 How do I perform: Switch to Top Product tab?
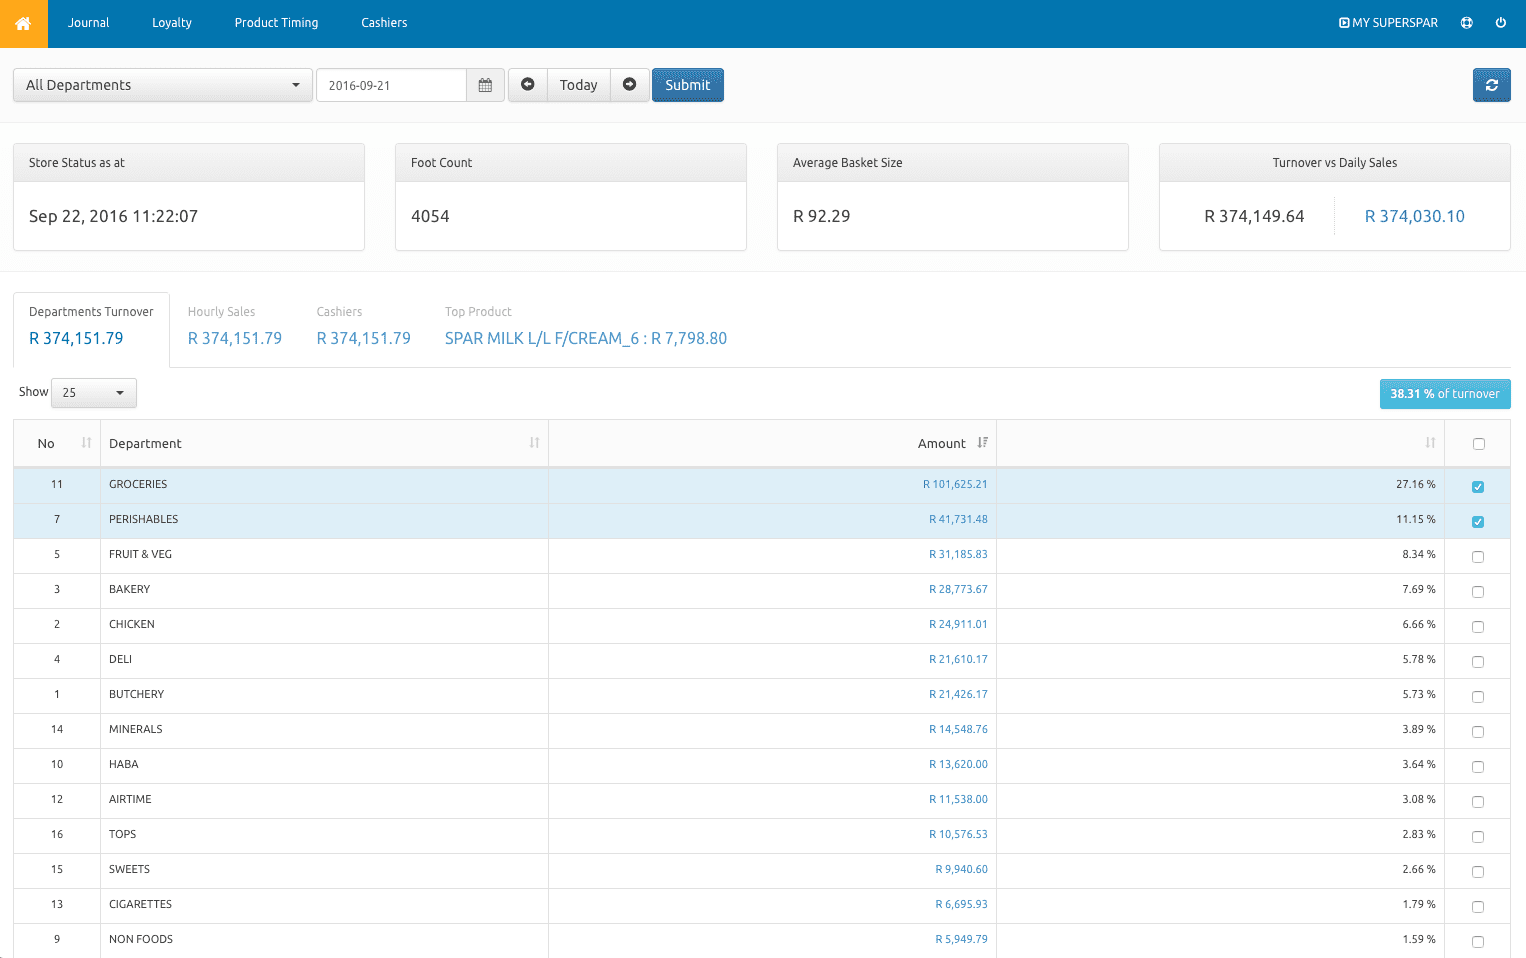586,328
